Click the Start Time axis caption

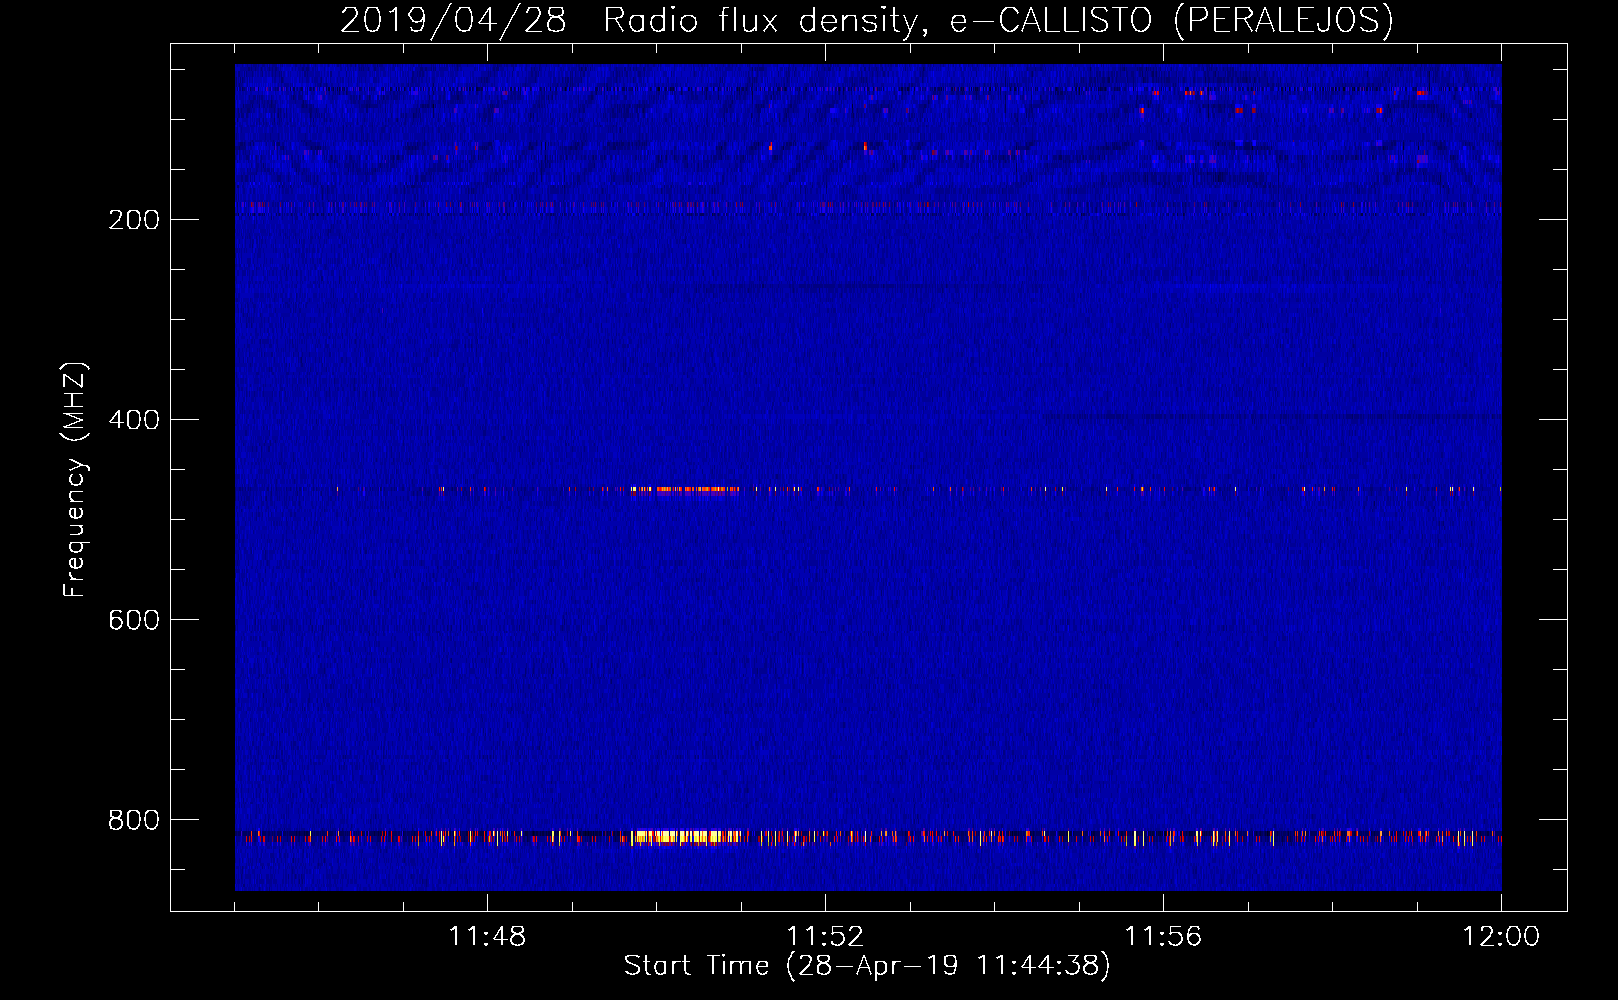pyautogui.click(x=867, y=966)
